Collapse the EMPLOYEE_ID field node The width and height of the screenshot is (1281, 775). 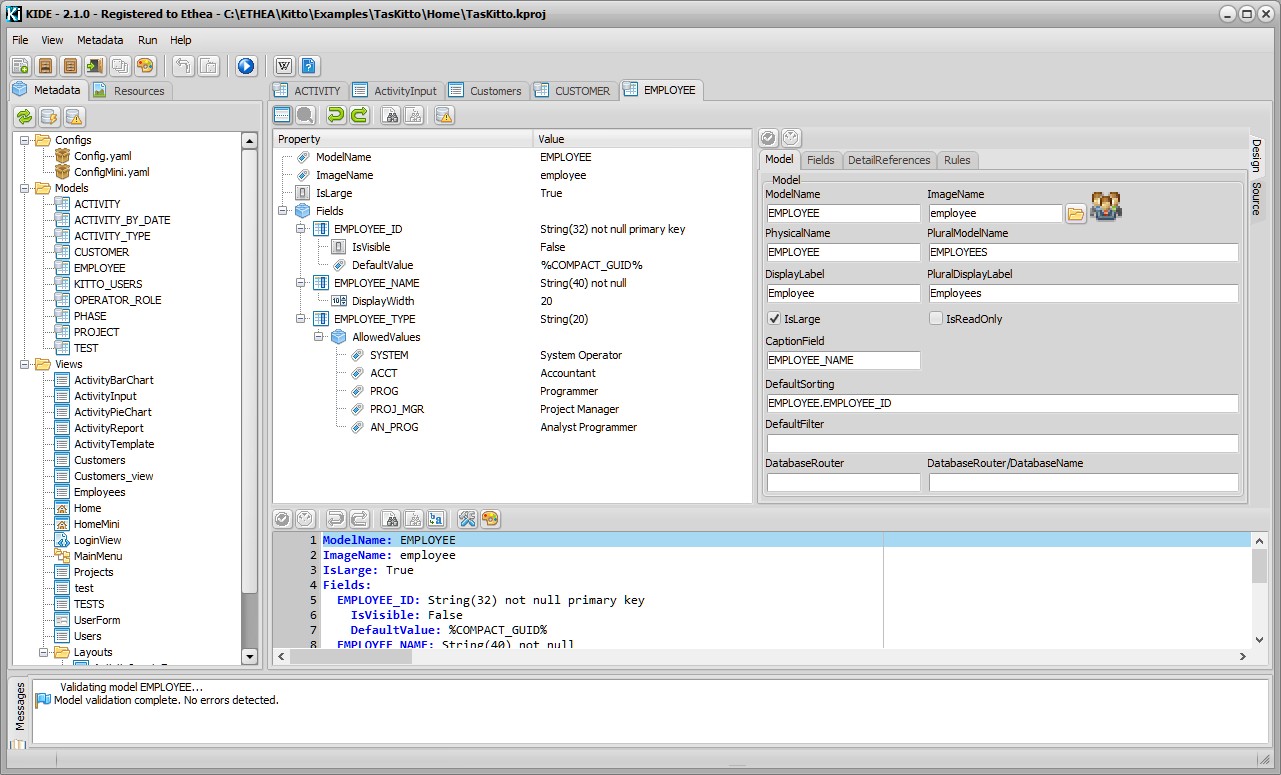[x=302, y=229]
